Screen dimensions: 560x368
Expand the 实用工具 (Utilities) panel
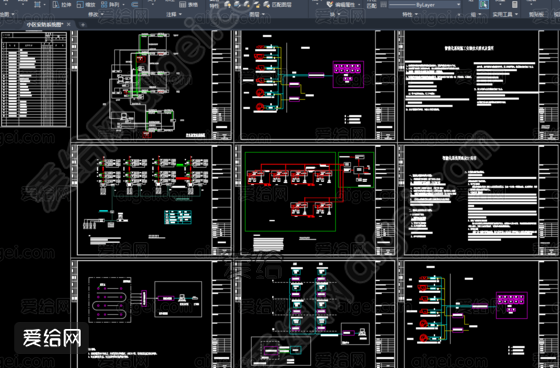(x=505, y=14)
